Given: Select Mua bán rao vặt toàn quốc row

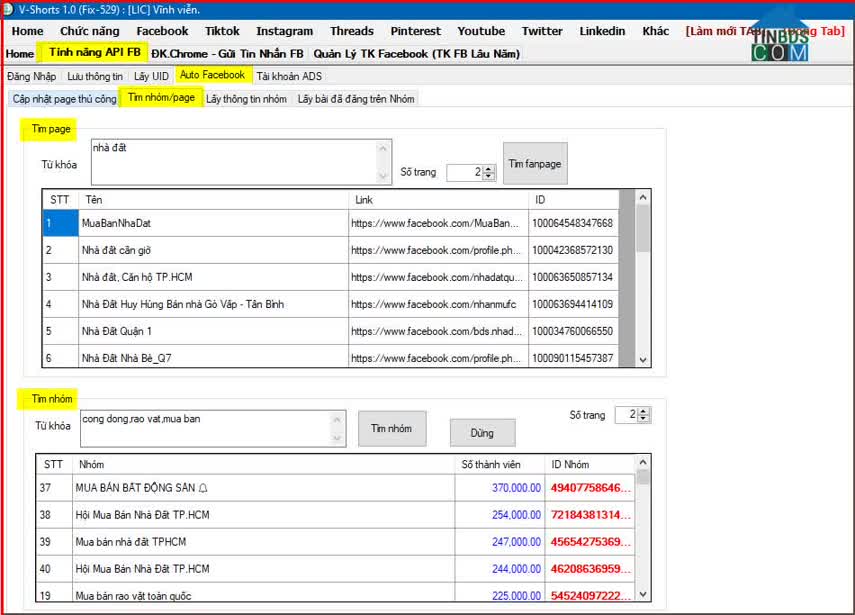Looking at the screenshot, I should (x=335, y=593).
